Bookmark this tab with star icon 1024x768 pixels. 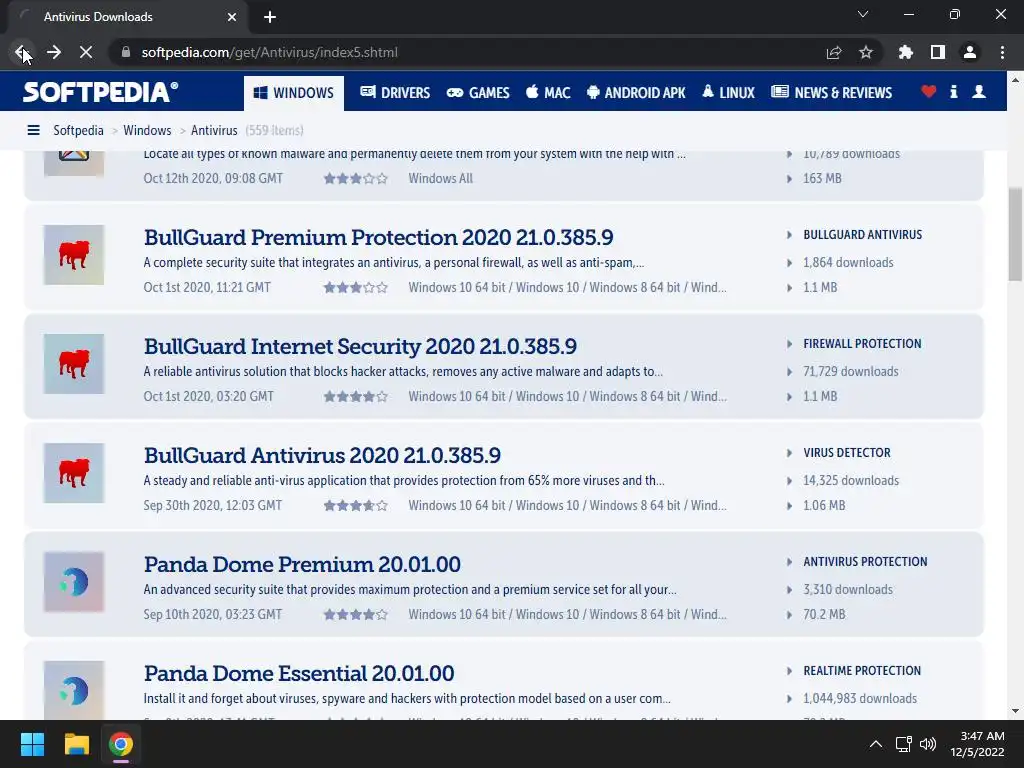866,52
